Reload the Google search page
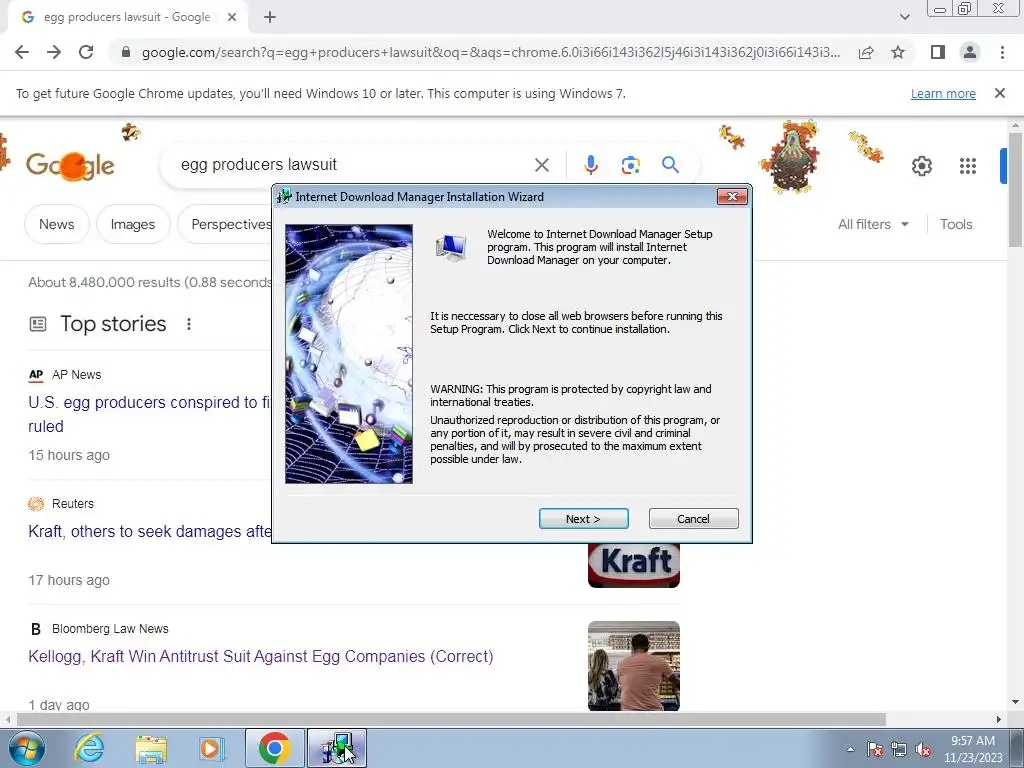Screen dimensions: 1024x768 click(x=86, y=52)
